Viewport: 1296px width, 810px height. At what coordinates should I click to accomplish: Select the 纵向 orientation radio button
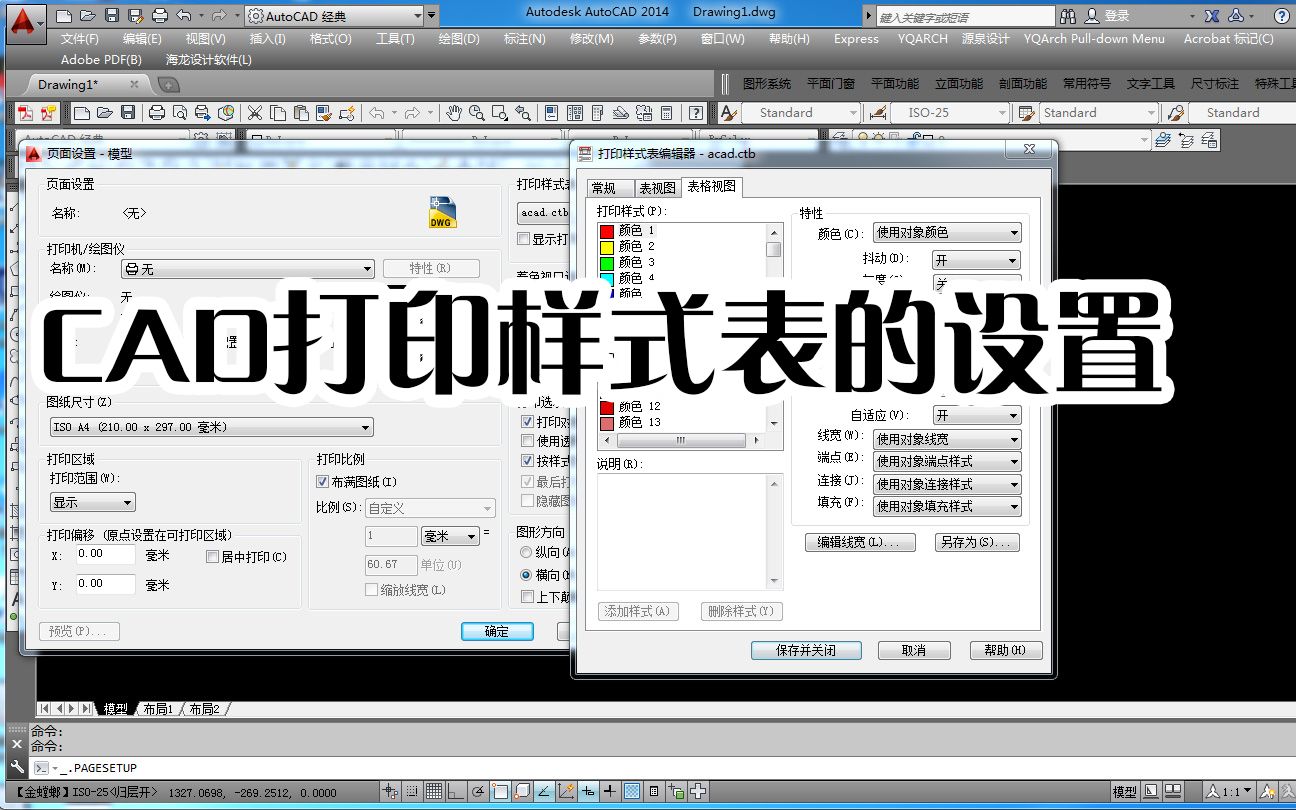click(x=526, y=552)
